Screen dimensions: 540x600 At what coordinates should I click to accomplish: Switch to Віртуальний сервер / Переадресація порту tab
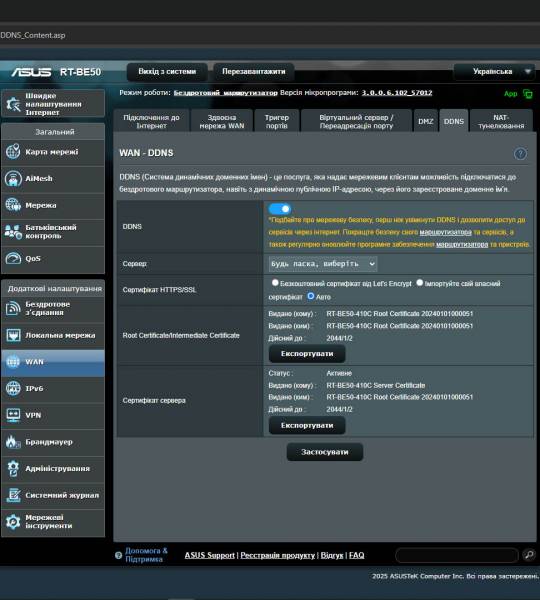pos(356,121)
